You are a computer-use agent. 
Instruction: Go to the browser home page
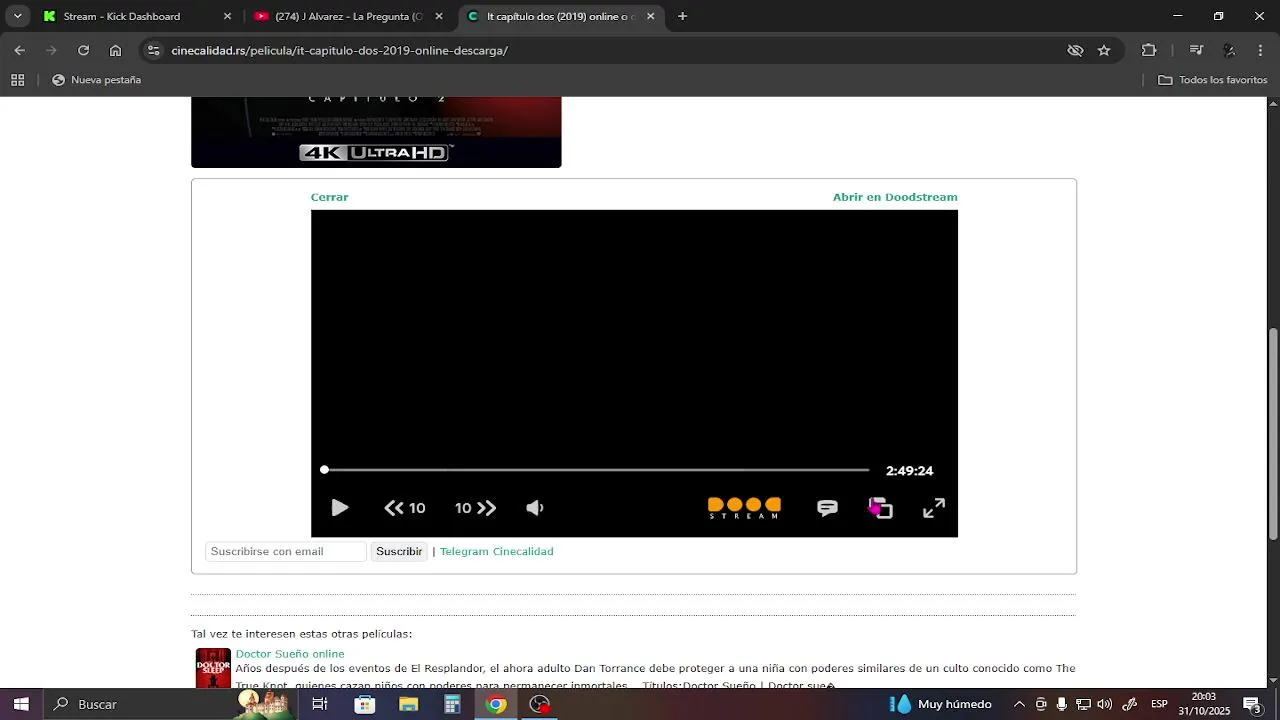(x=115, y=50)
